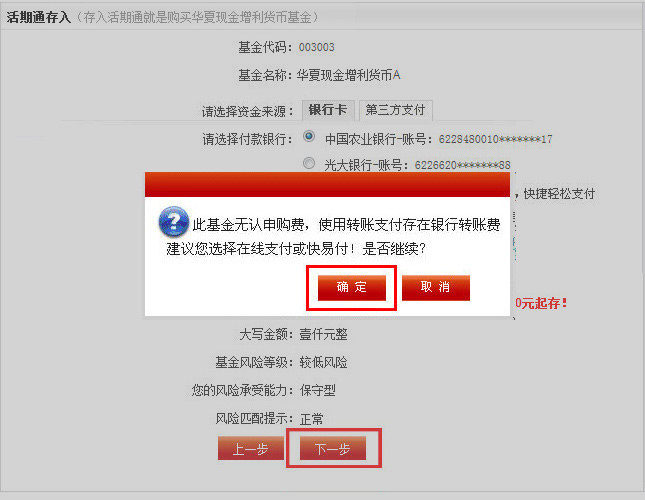This screenshot has width=645, height=500.
Task: Dismiss the dialog with 取消
Action: (436, 287)
